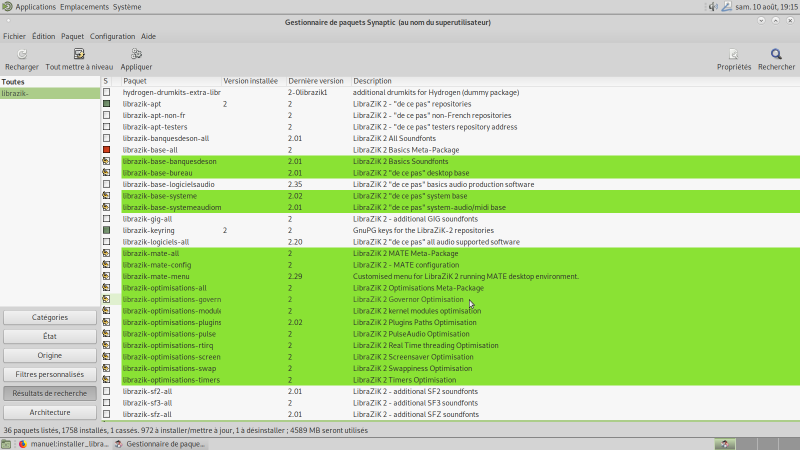This screenshot has height=450, width=800.
Task: Click status icon of librazik-optimisations-govern
Action: 106,299
